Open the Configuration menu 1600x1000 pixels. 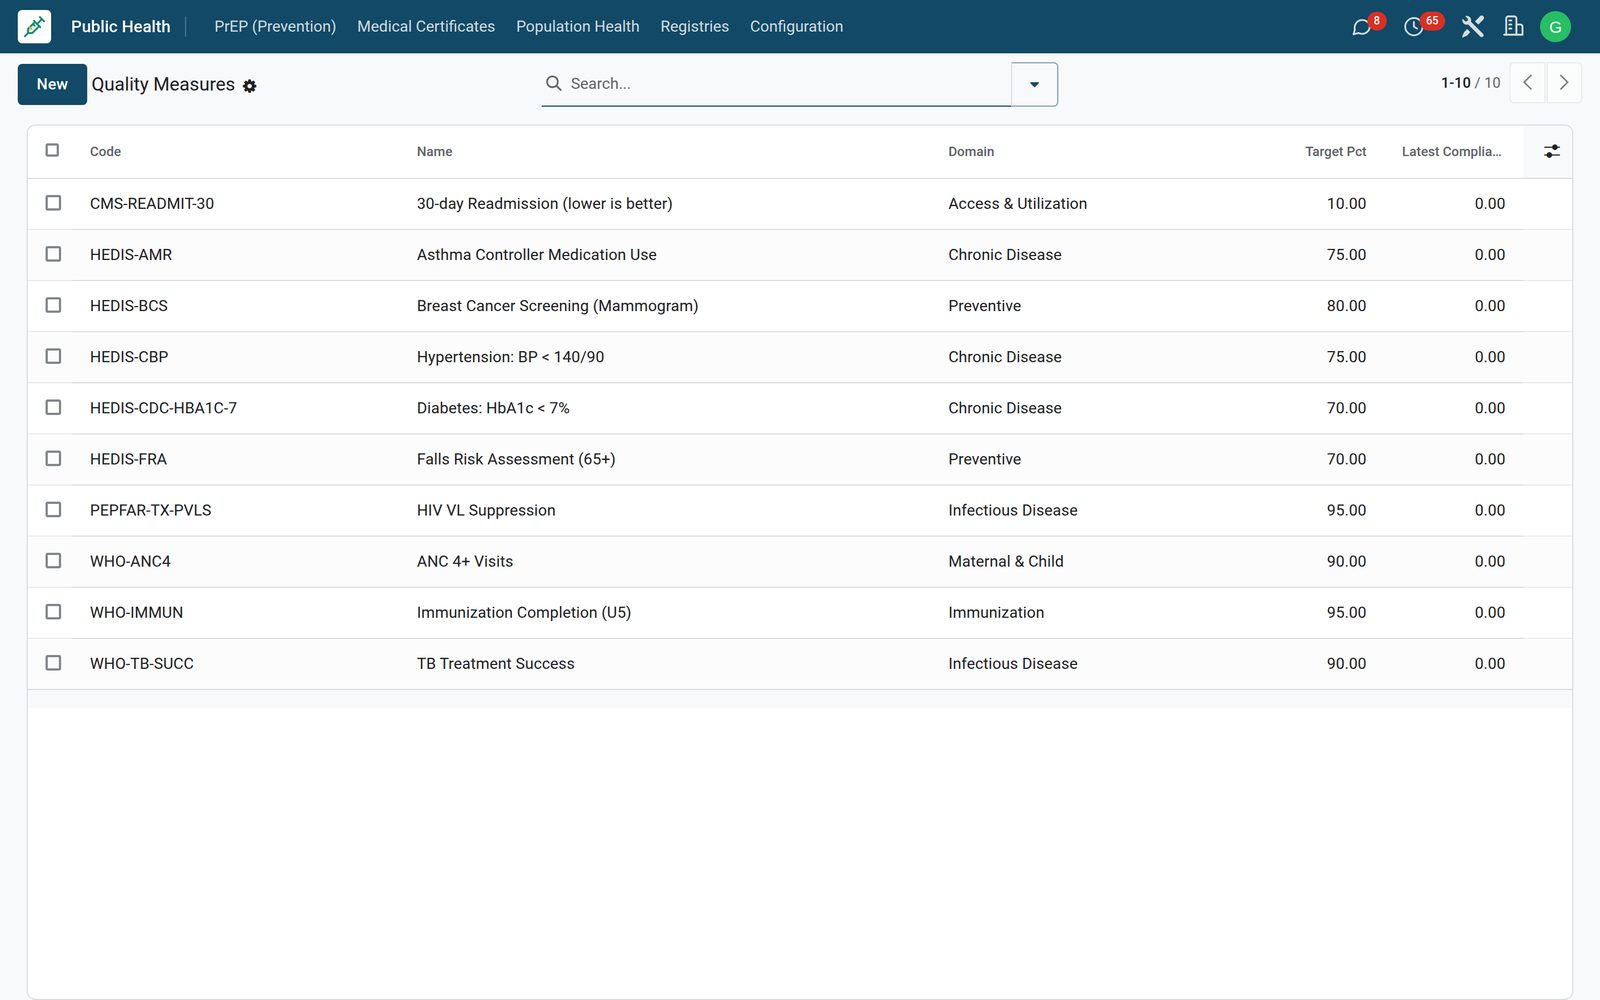pyautogui.click(x=796, y=26)
